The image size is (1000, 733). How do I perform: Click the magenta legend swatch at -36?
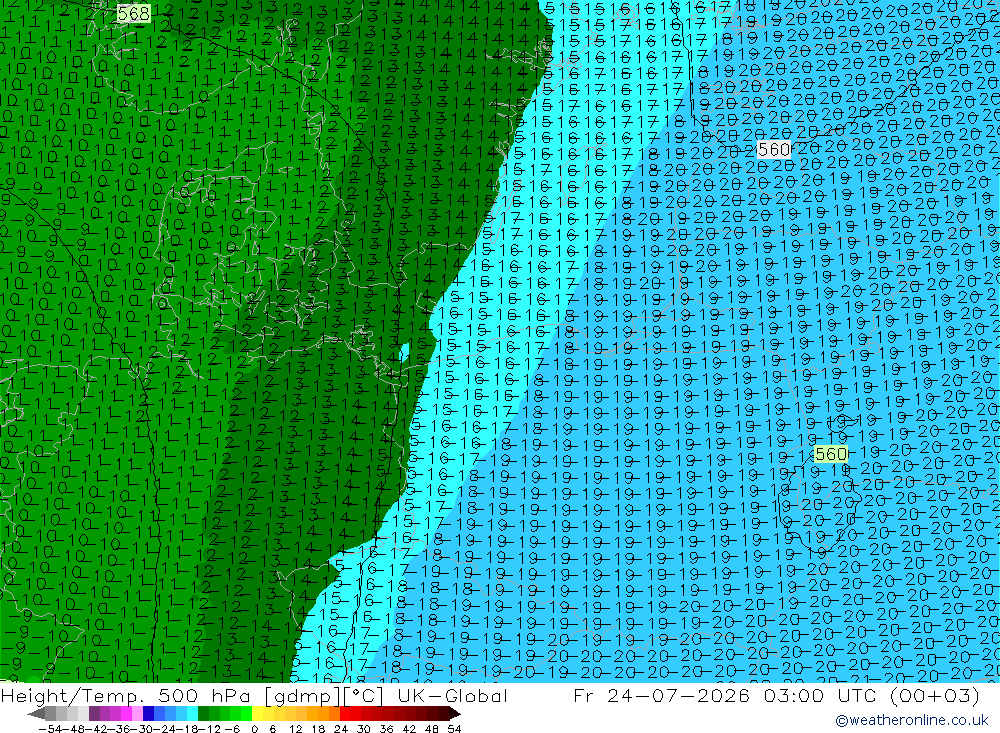pos(127,714)
